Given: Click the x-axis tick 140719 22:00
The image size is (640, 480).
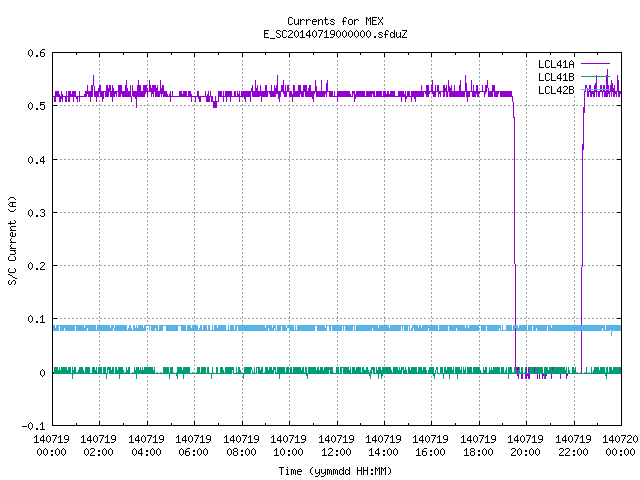Looking at the screenshot, I should coord(573,446).
